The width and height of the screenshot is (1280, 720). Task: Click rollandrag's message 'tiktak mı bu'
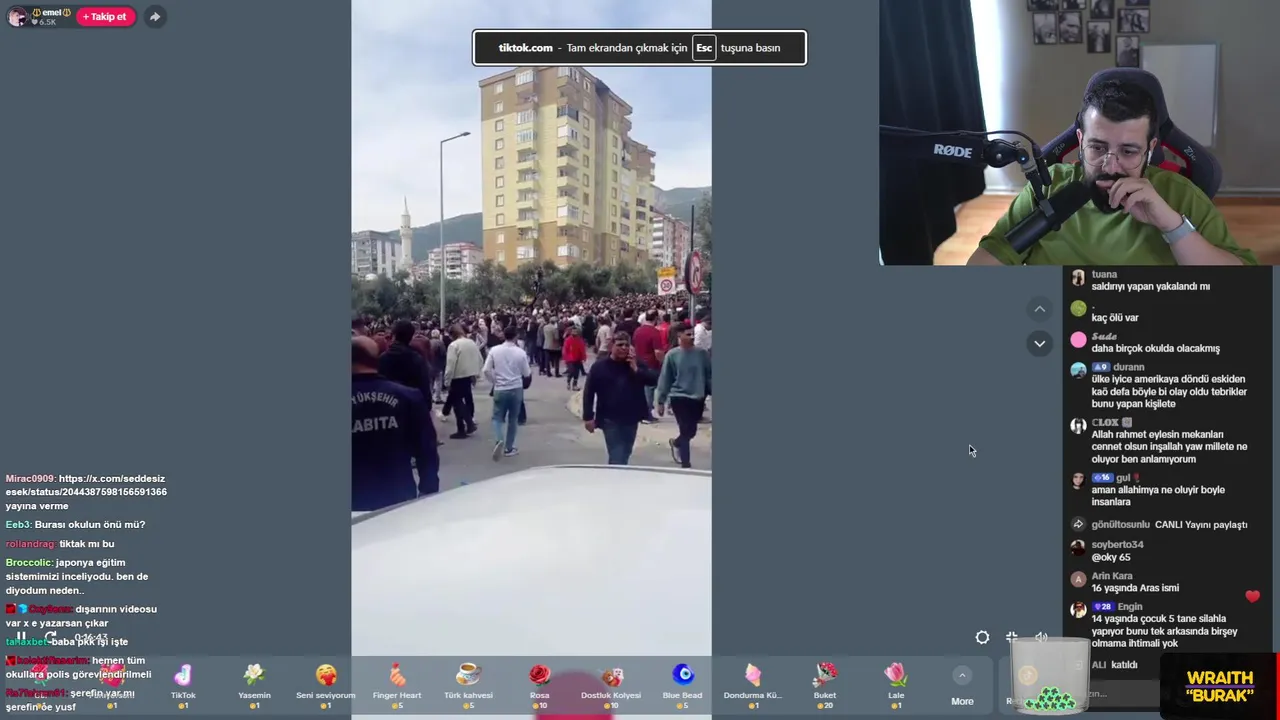click(x=87, y=544)
